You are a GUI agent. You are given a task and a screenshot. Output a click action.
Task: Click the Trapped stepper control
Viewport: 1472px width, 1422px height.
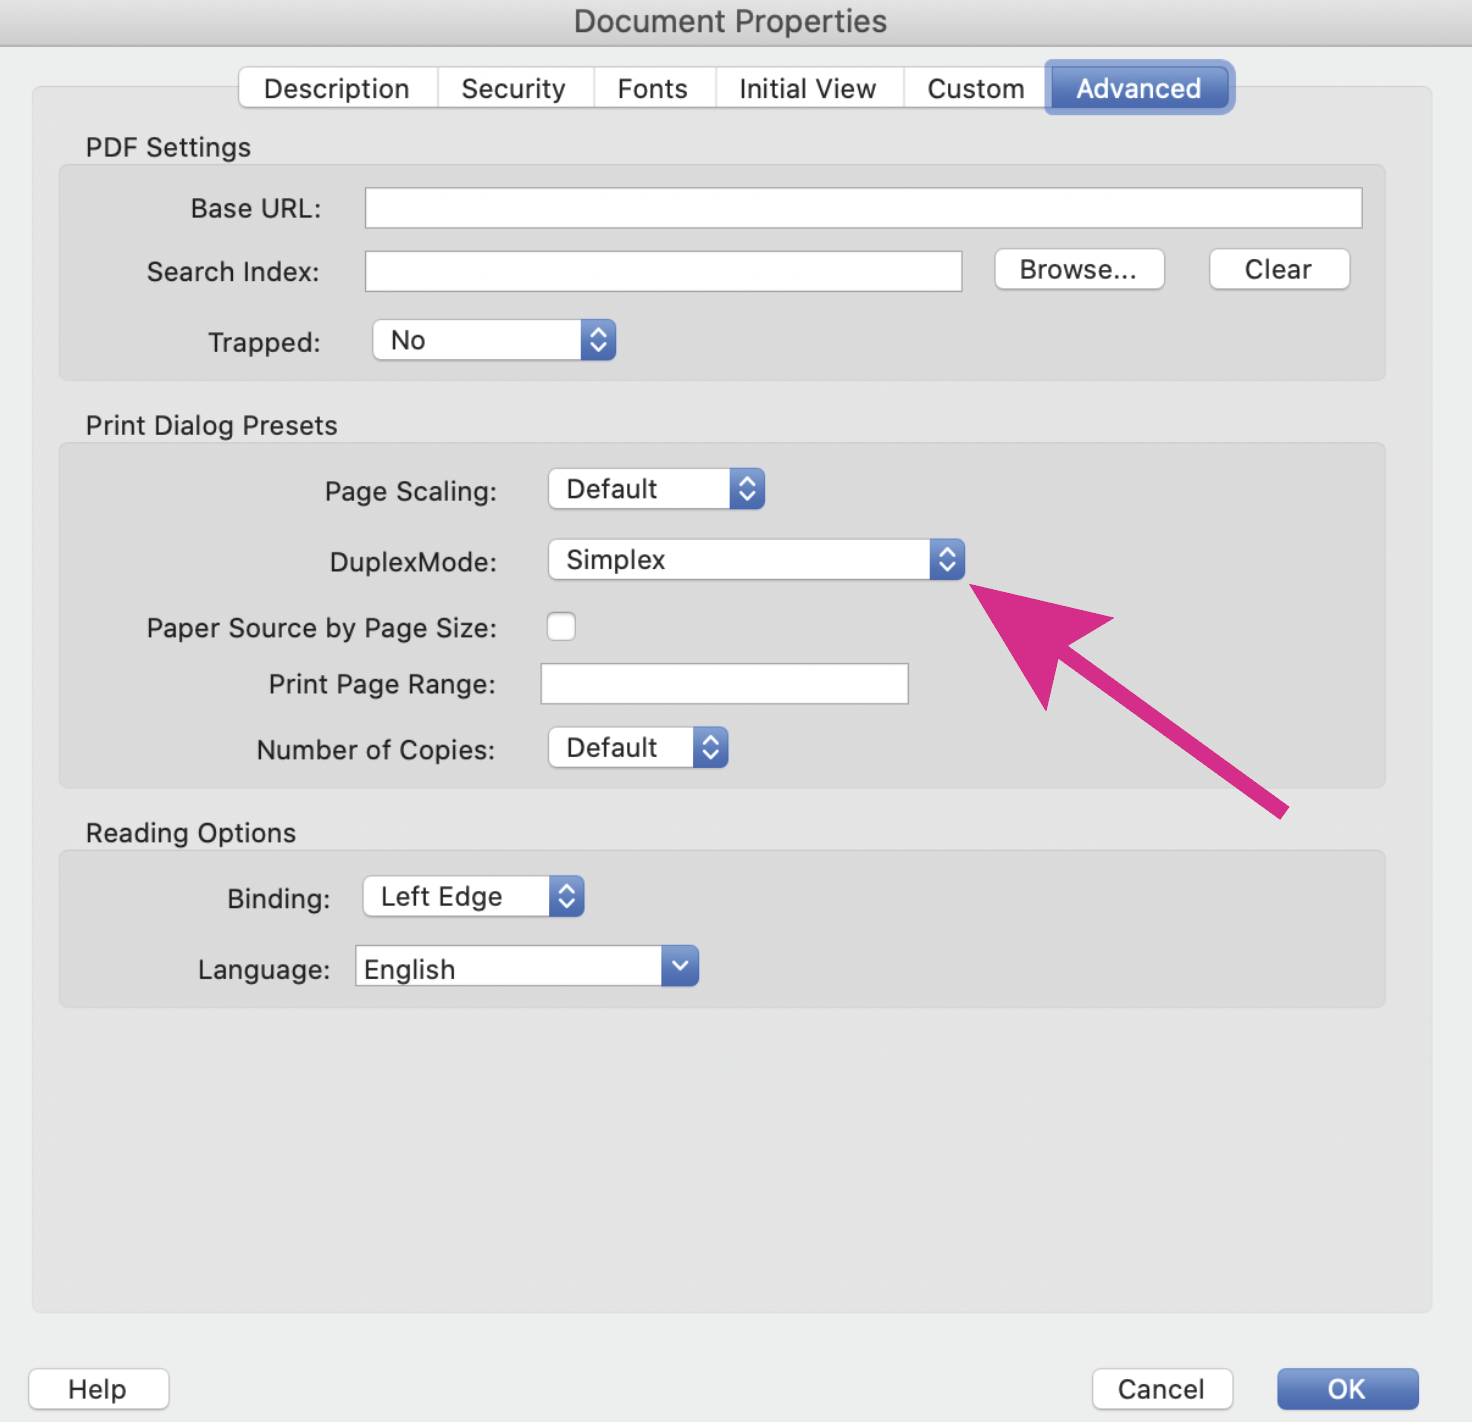click(597, 340)
